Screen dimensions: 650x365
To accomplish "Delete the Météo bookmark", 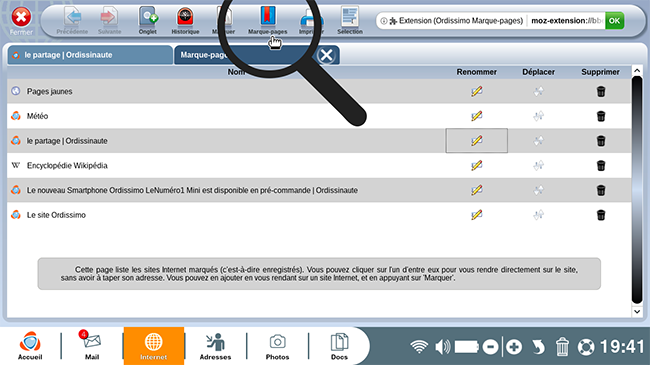I will click(601, 116).
